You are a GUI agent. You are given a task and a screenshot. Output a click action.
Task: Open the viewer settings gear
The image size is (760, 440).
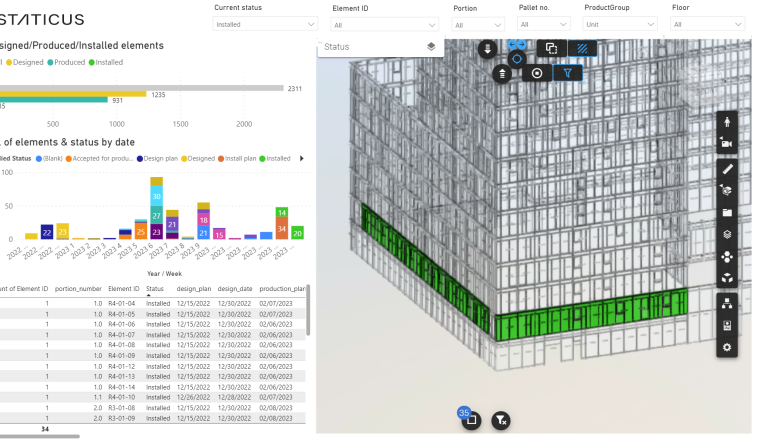click(x=727, y=347)
